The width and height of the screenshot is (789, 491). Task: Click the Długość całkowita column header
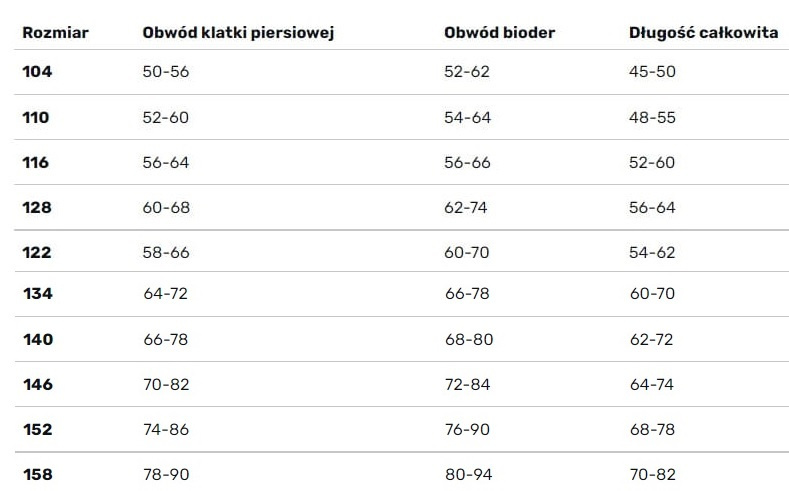pos(703,33)
